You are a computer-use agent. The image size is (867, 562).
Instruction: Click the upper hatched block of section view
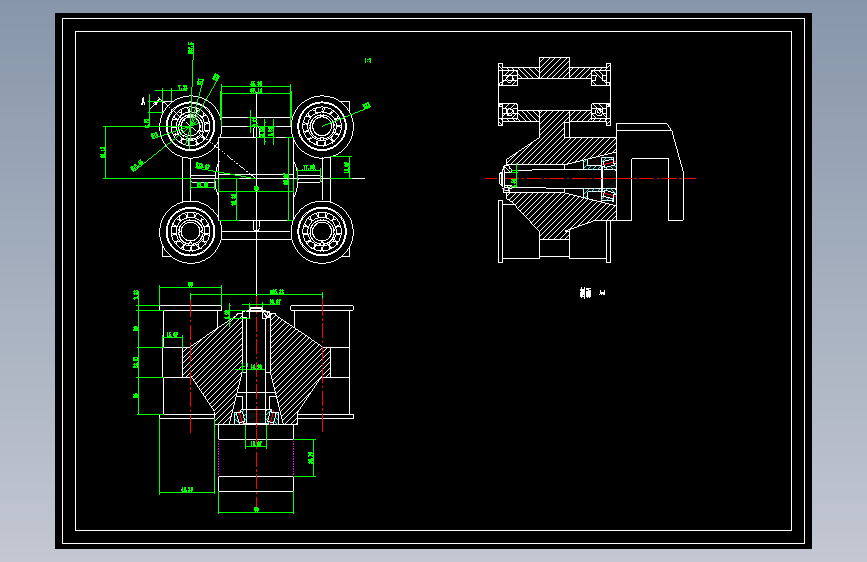click(555, 69)
